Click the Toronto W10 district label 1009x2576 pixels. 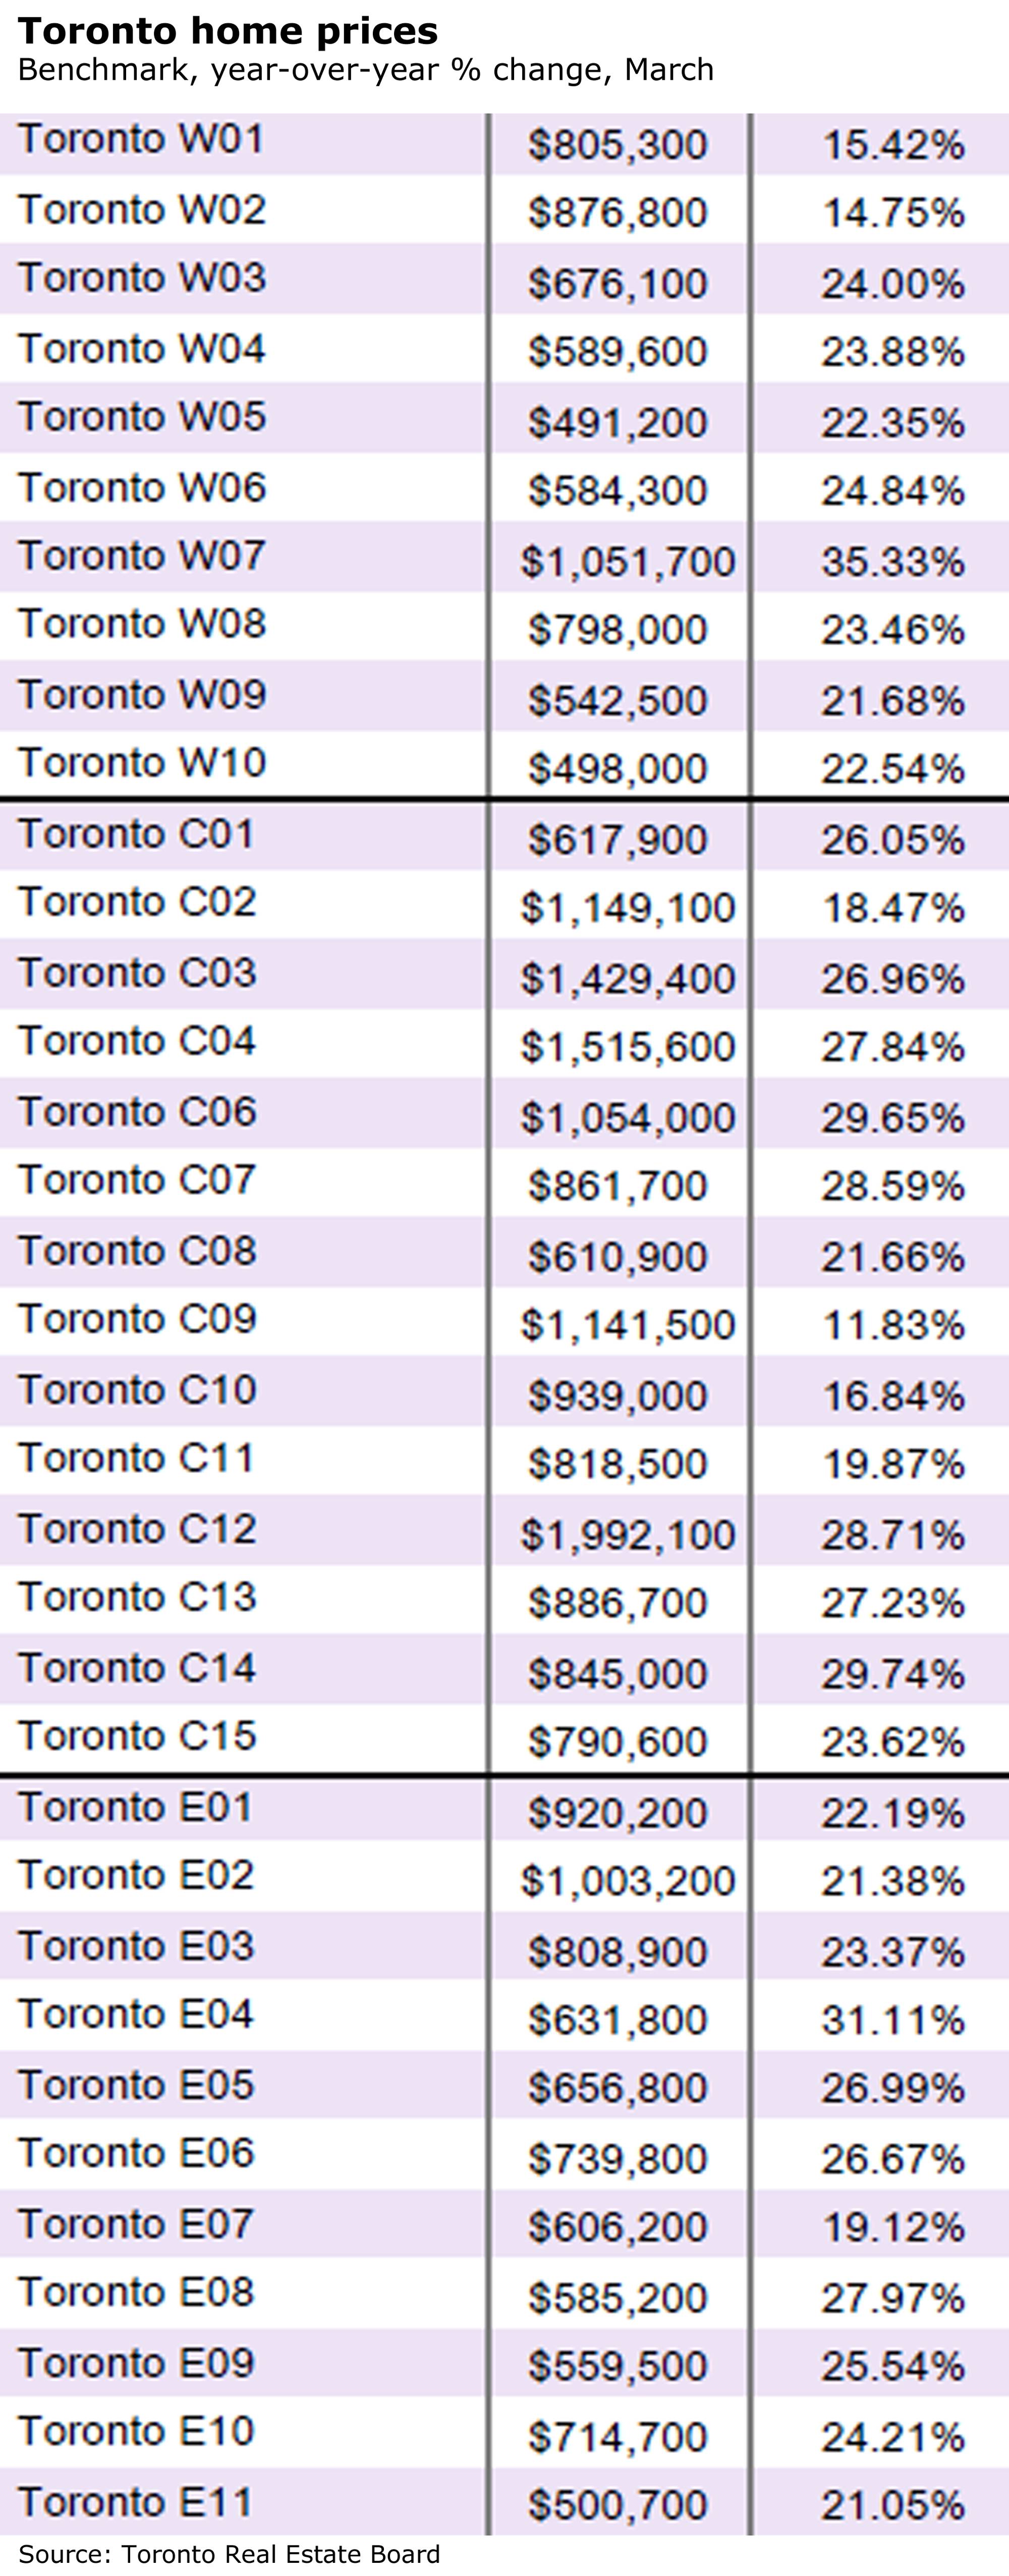point(142,763)
